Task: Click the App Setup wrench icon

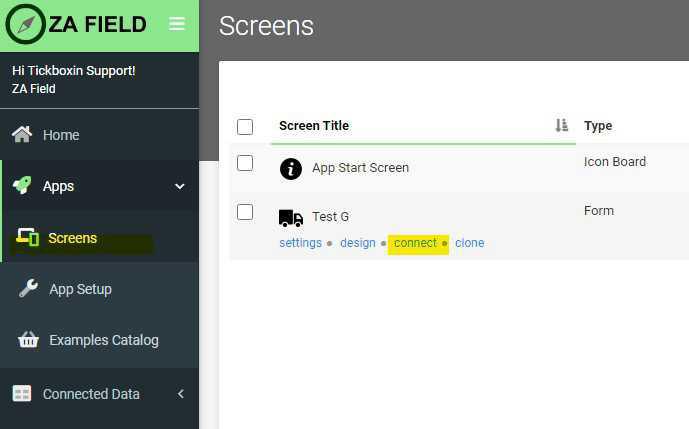Action: (x=29, y=289)
